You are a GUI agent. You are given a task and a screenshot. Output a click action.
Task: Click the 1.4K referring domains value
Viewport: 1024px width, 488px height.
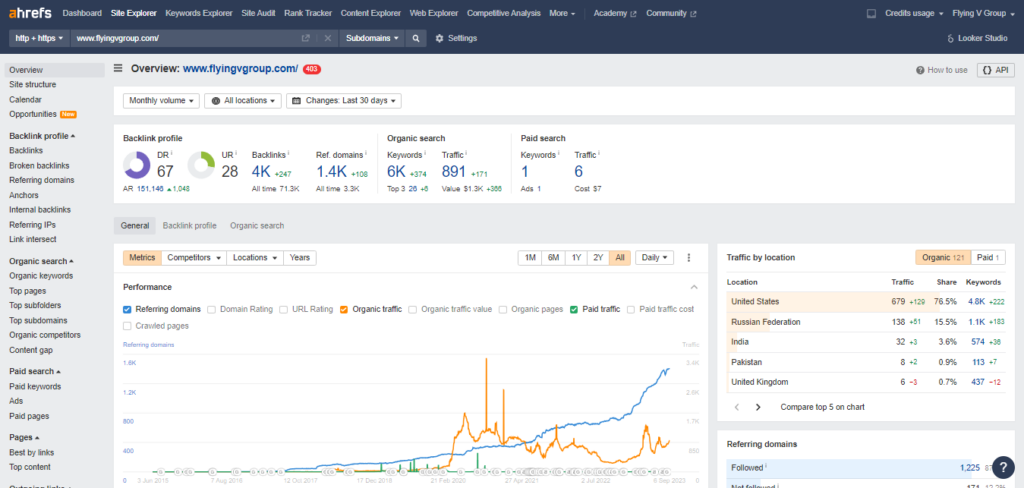332,172
